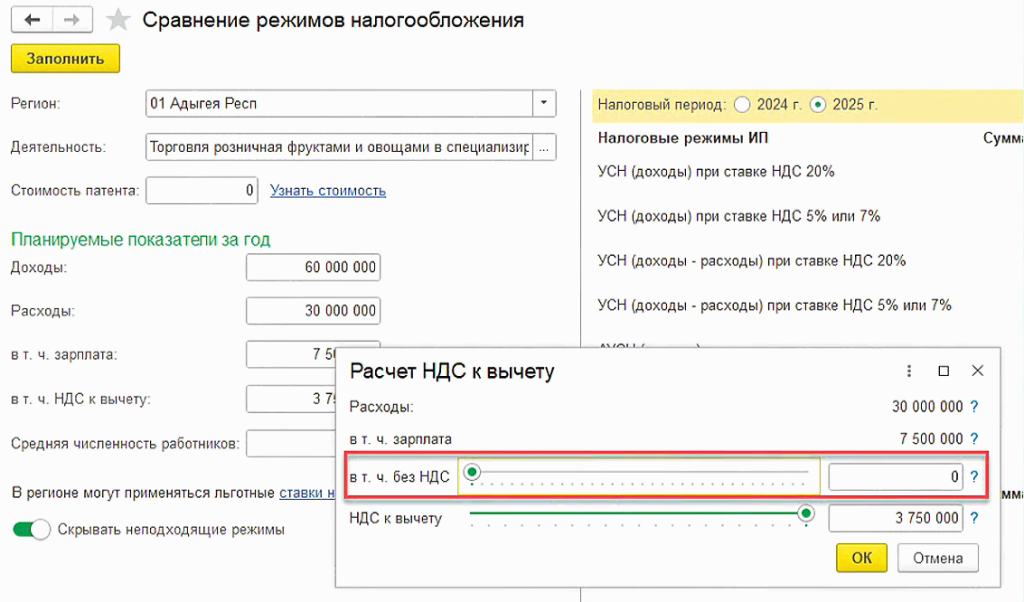
Task: Select the 2025 г. tax period
Action: (x=818, y=104)
